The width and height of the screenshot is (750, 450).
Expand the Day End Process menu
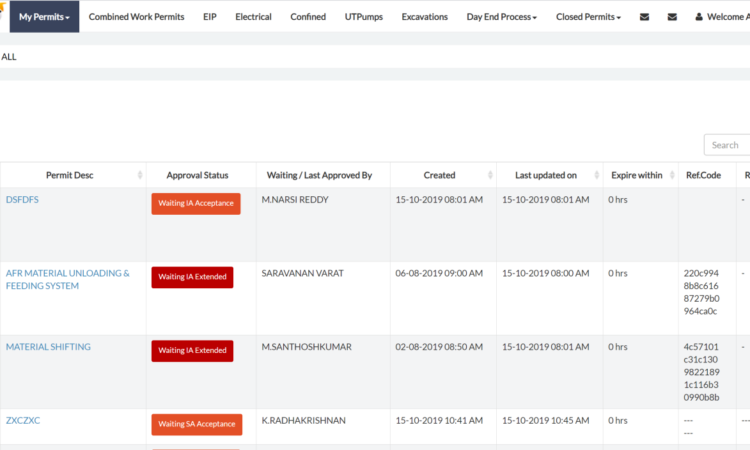(x=501, y=17)
